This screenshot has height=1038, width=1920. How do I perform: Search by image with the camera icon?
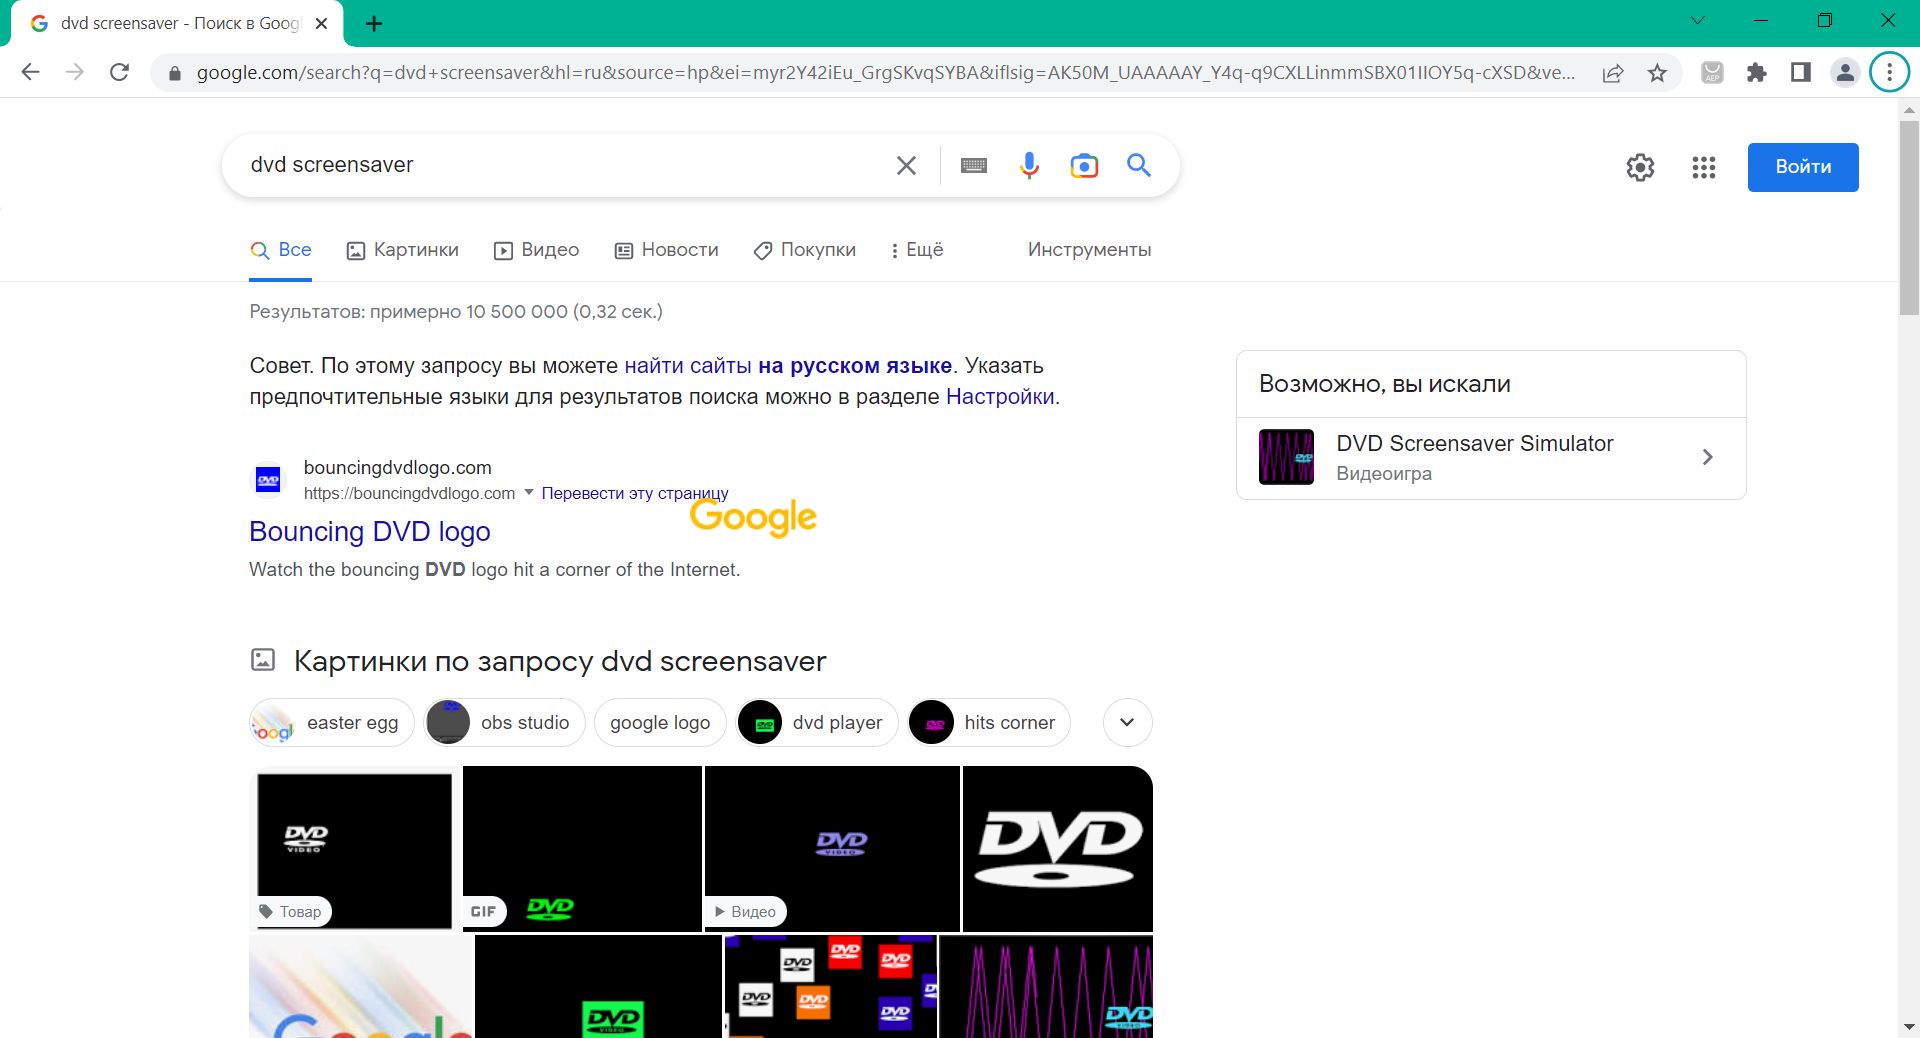pos(1084,165)
